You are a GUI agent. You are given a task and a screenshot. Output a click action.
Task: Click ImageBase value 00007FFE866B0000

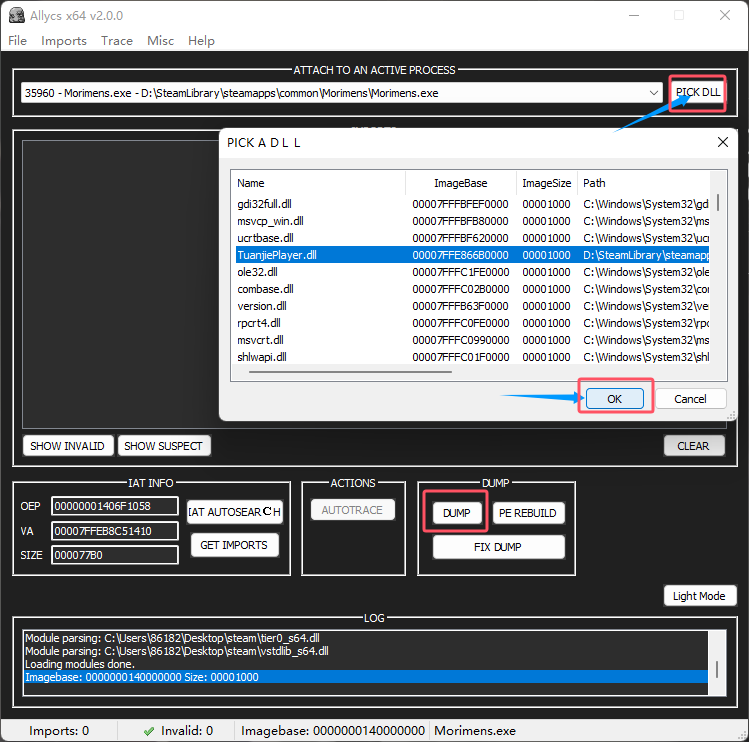click(x=460, y=255)
